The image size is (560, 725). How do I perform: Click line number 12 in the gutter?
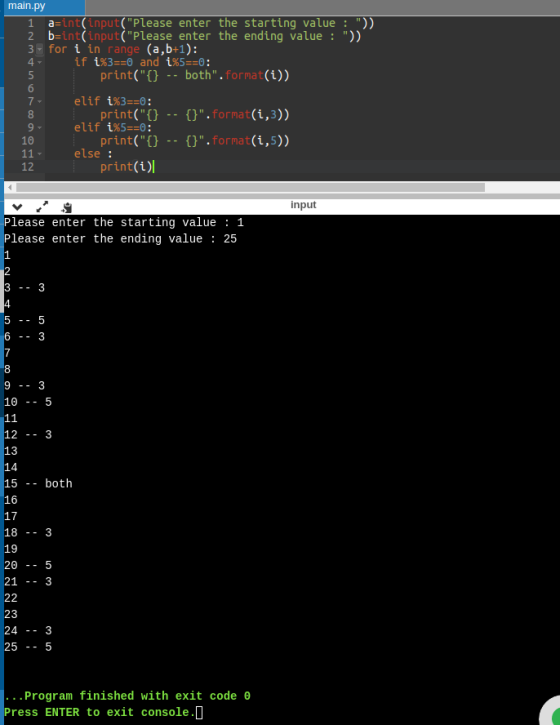[x=27, y=166]
